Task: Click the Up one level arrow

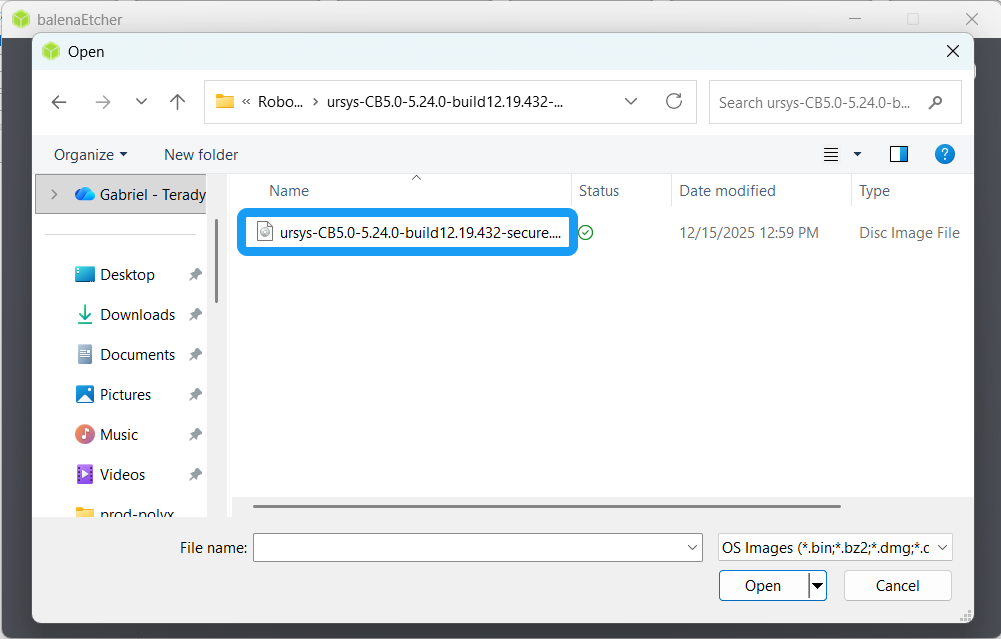Action: (x=177, y=102)
